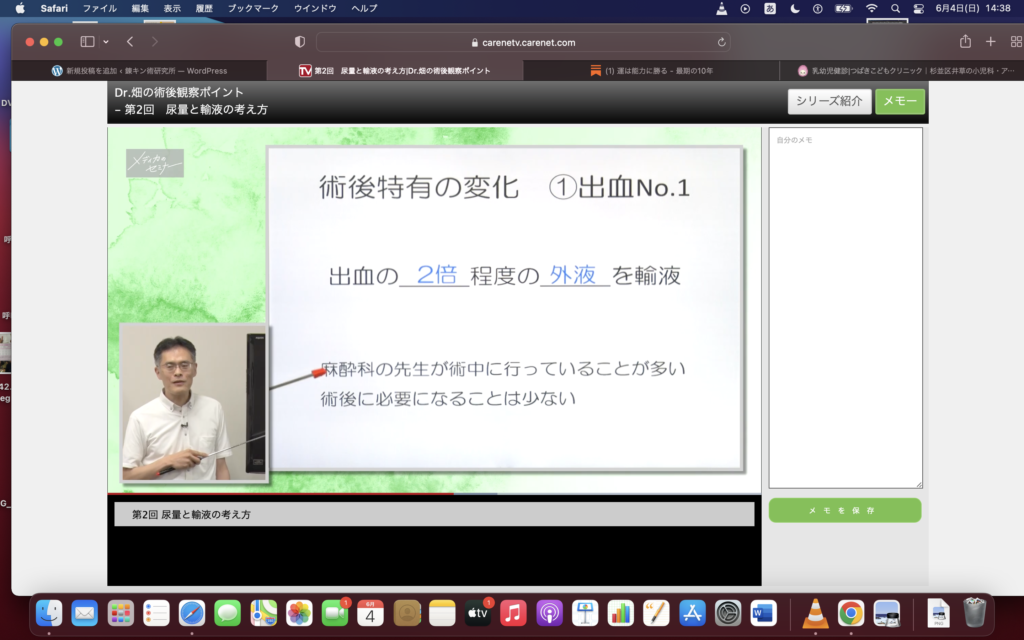Open the 履歴 menu
Screen dimensions: 1024x640
click(x=204, y=8)
